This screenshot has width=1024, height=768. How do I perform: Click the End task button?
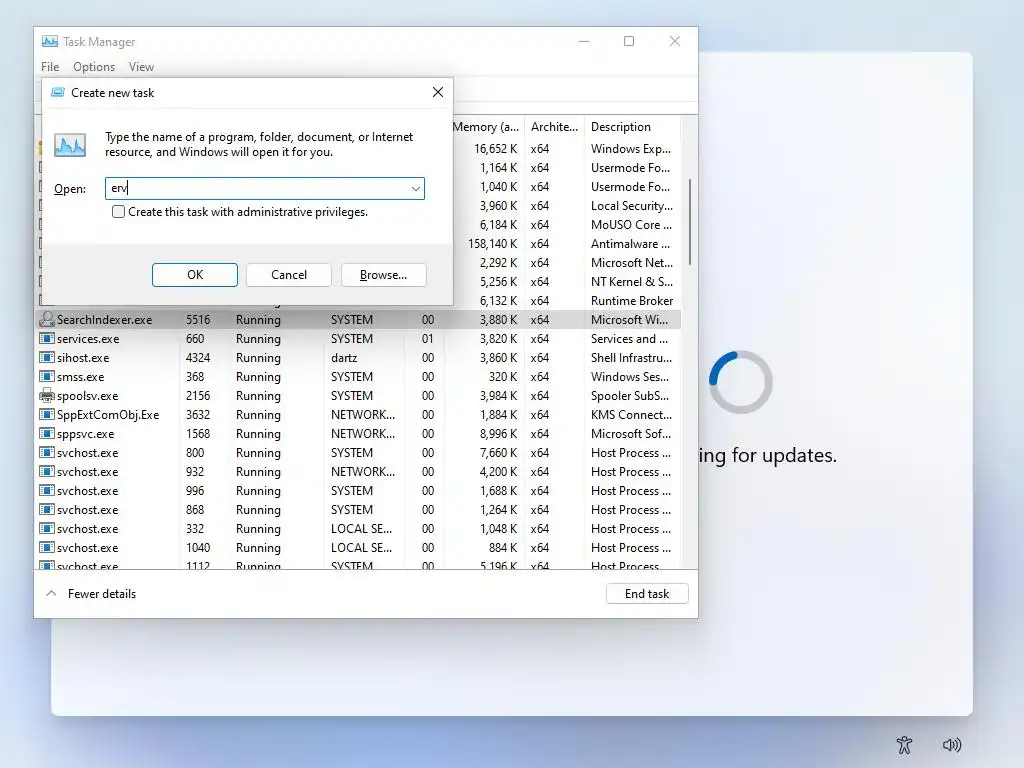(647, 594)
